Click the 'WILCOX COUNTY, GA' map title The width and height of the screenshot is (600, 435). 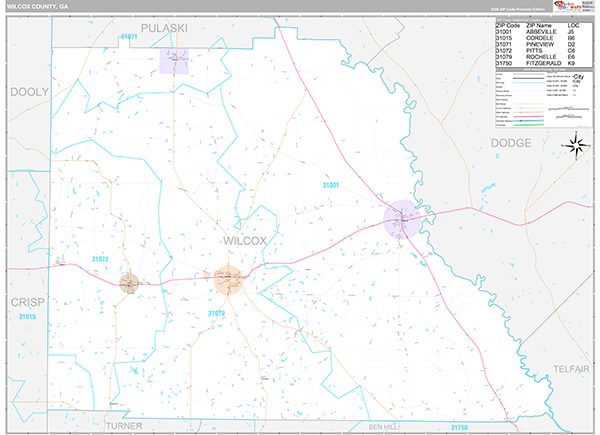36,7
